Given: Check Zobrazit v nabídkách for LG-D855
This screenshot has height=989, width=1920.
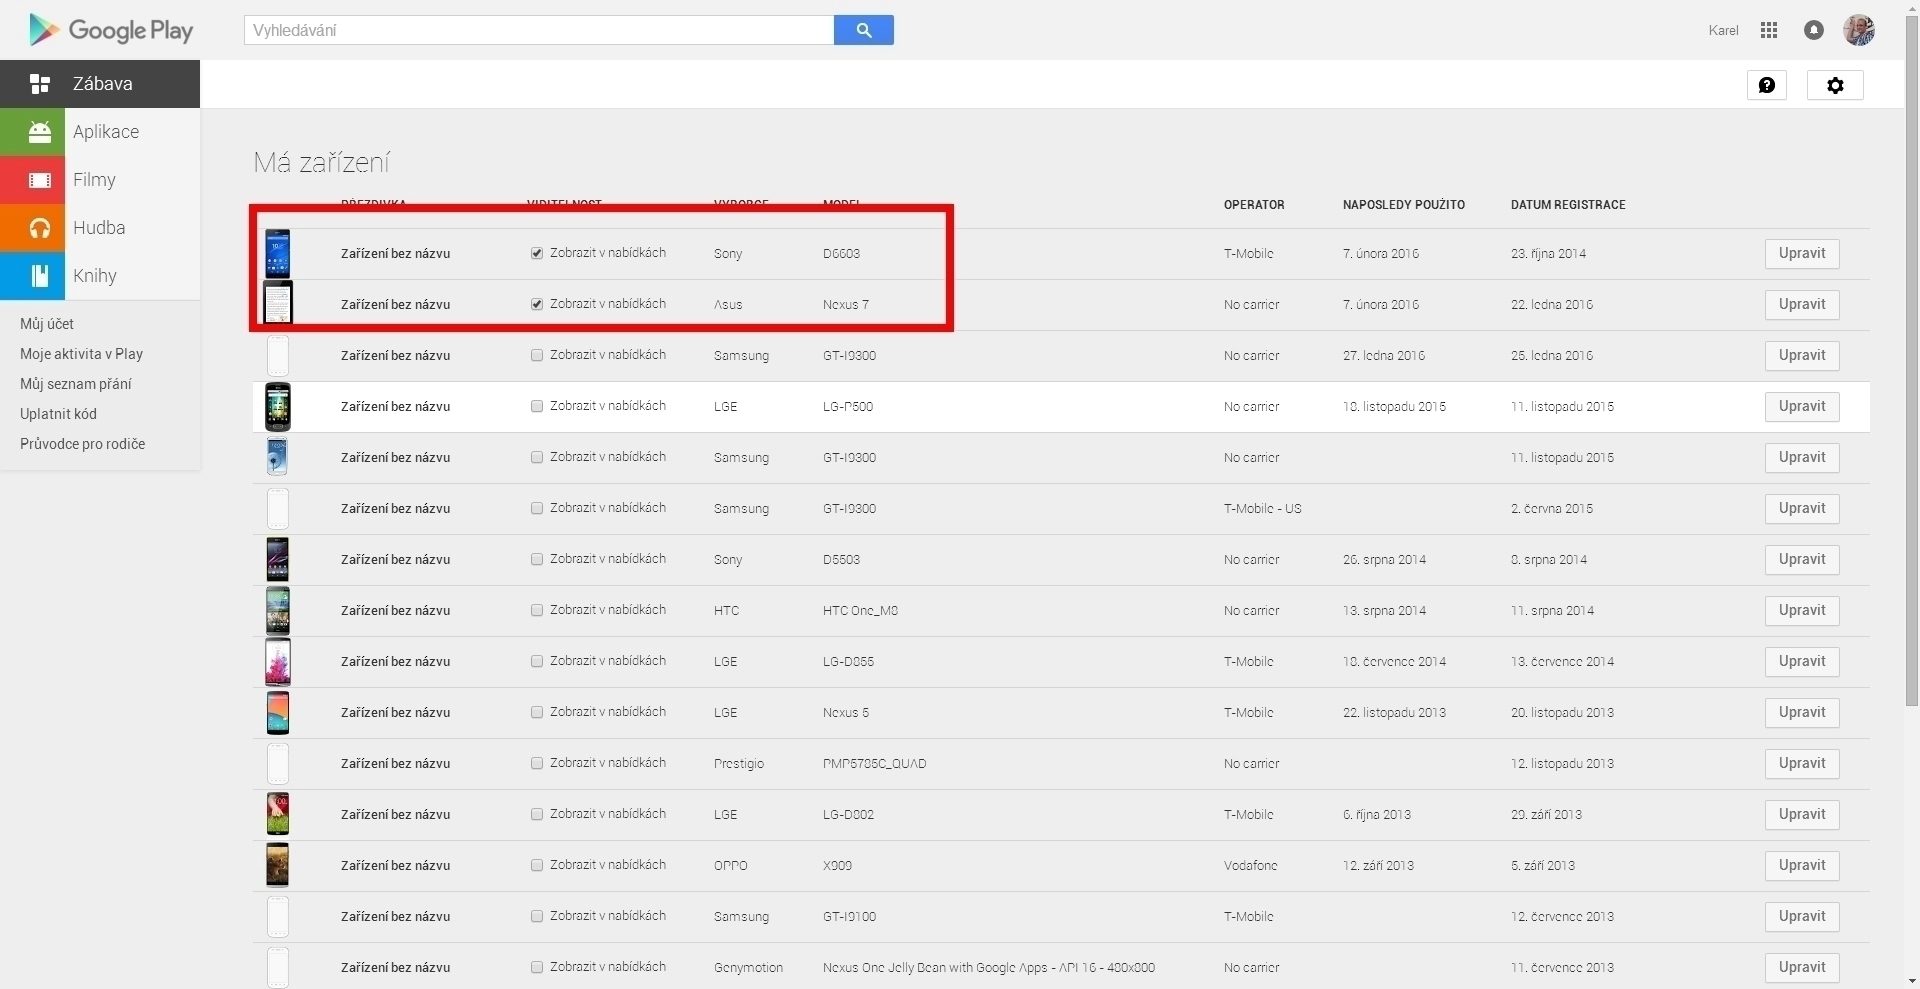Looking at the screenshot, I should point(537,661).
